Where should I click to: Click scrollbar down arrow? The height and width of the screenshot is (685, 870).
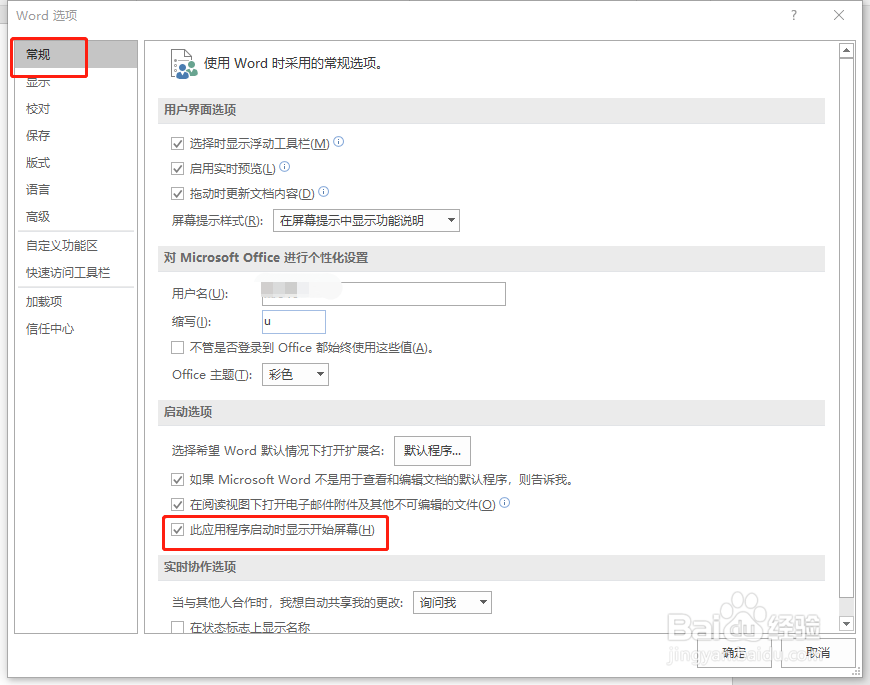[x=846, y=623]
